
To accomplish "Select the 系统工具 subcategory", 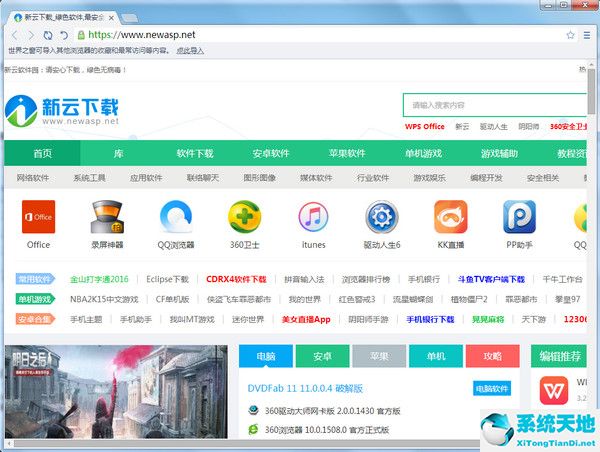I will coord(89,178).
